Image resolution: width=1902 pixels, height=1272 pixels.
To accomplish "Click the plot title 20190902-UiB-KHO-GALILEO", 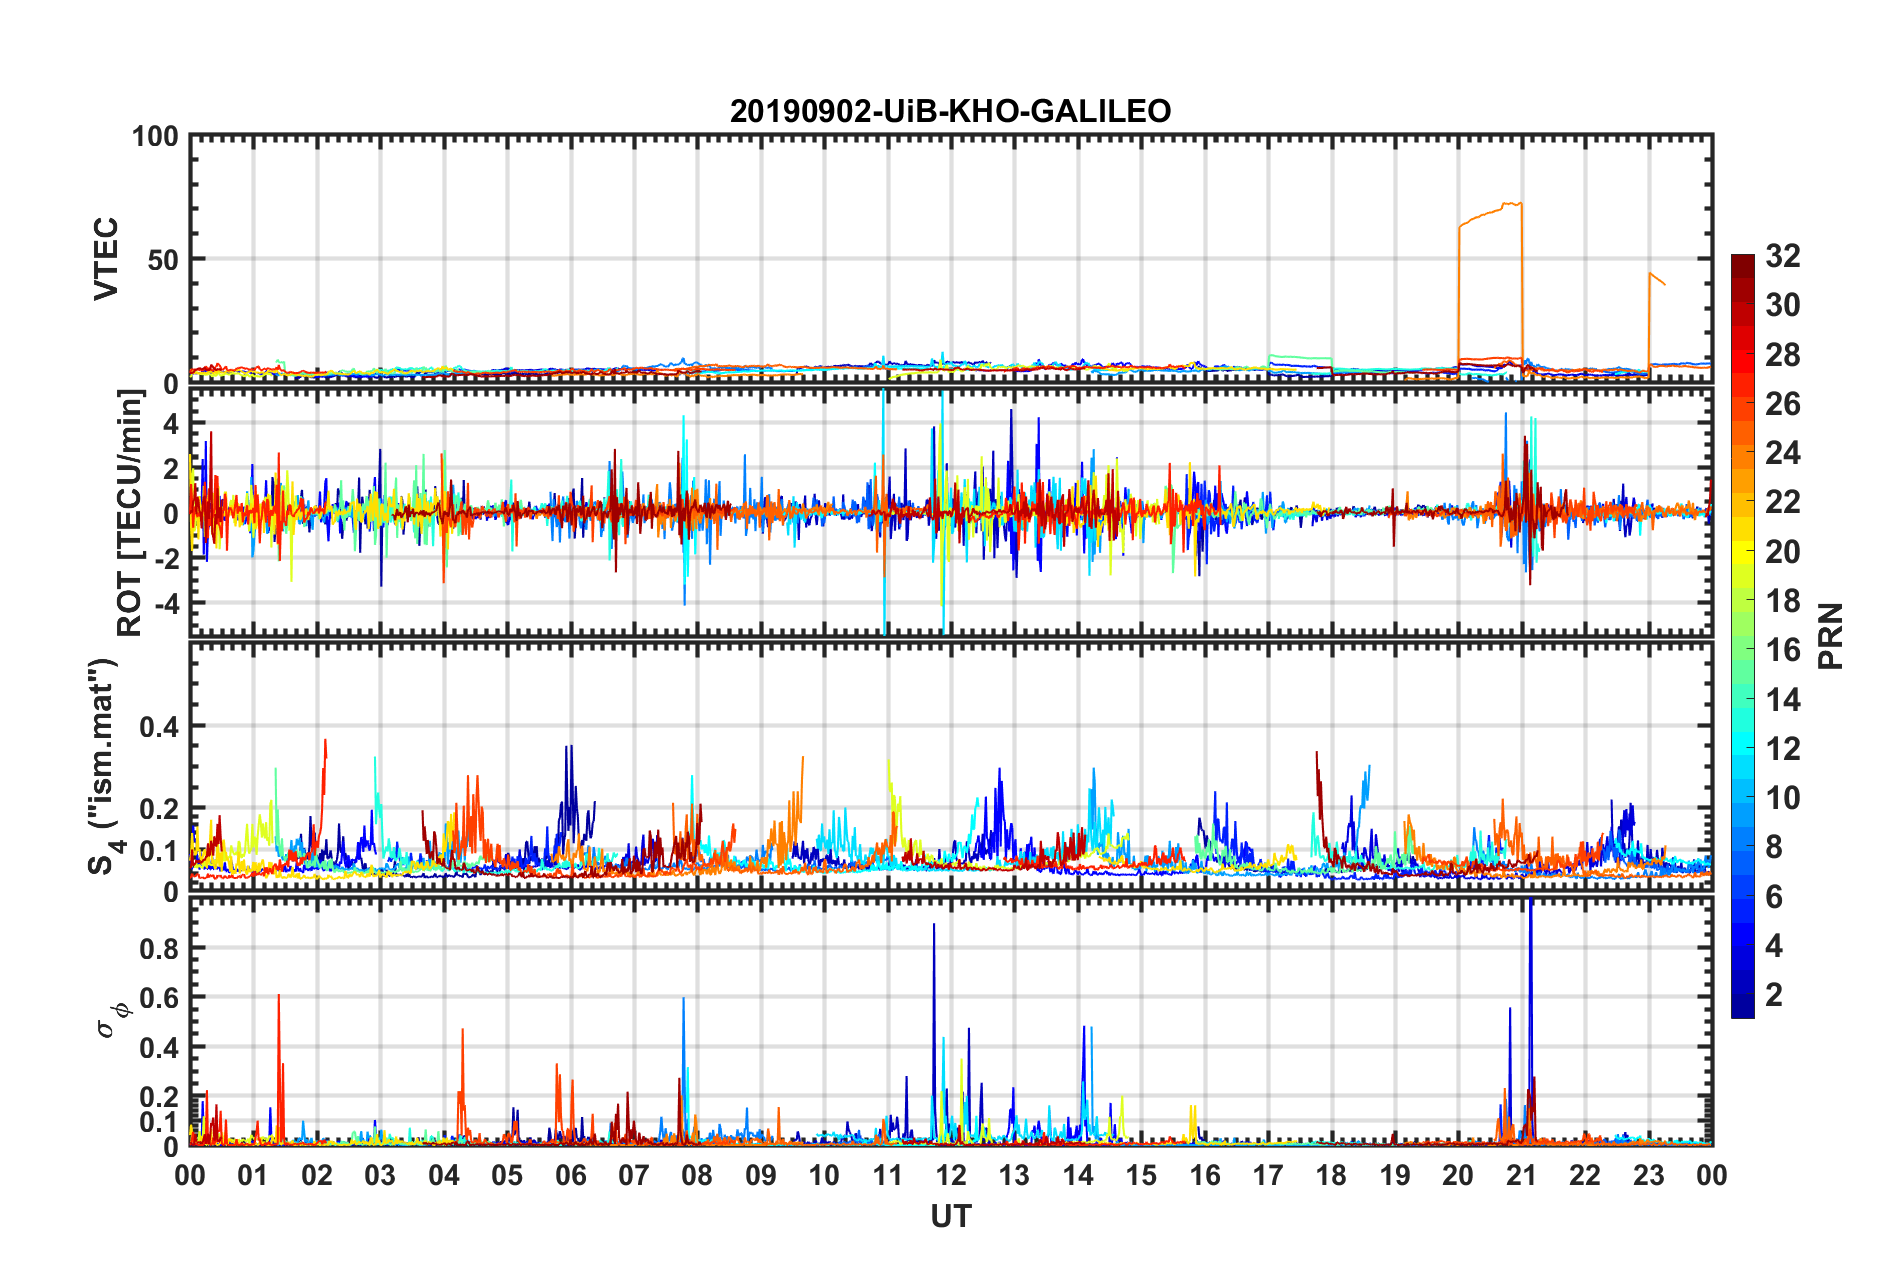I will 950,110.
